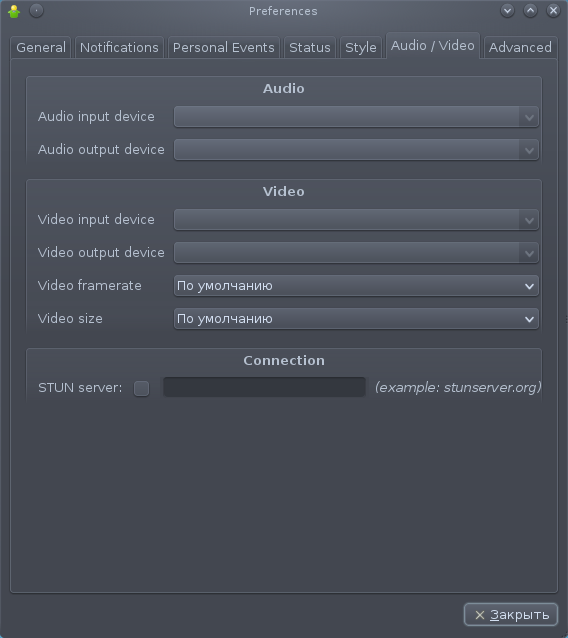Image resolution: width=568 pixels, height=638 pixels.
Task: Open the Audio output device dropdown
Action: pyautogui.click(x=356, y=150)
